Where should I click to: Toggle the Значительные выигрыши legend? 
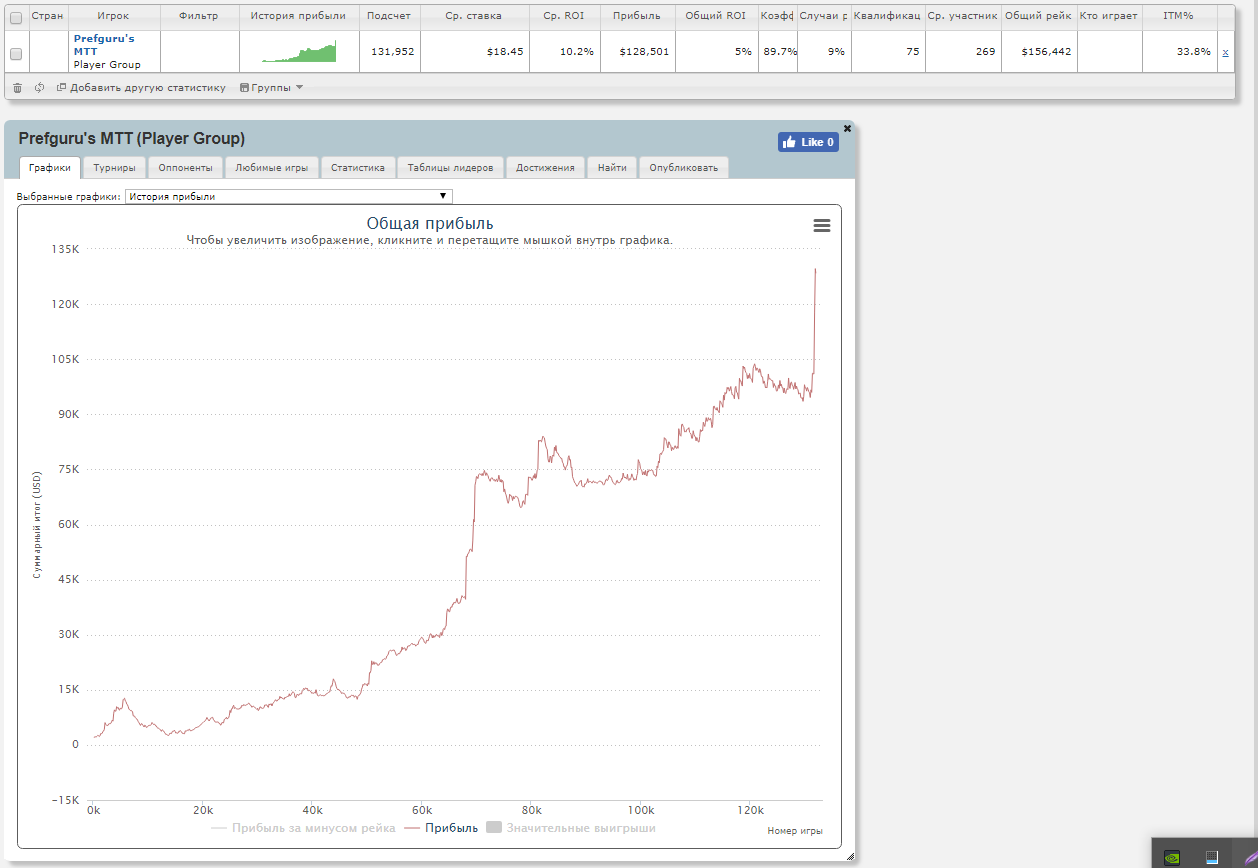tap(571, 828)
